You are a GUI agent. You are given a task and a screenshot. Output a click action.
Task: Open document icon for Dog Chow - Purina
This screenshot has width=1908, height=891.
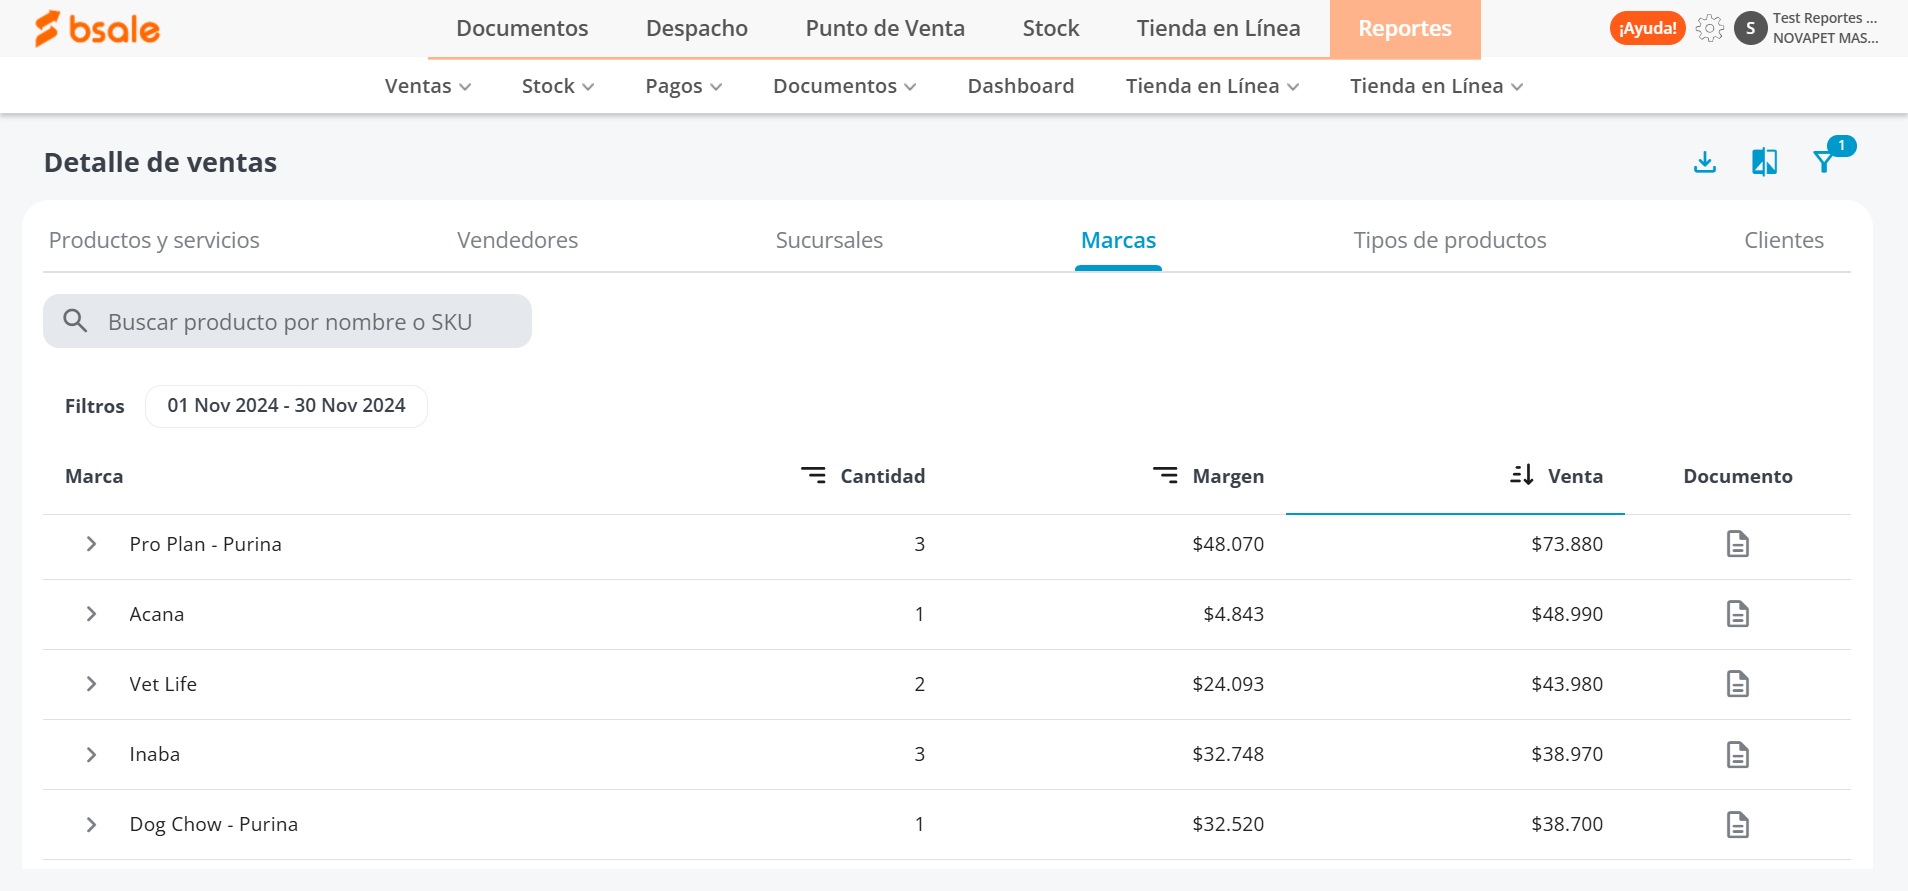pos(1738,824)
